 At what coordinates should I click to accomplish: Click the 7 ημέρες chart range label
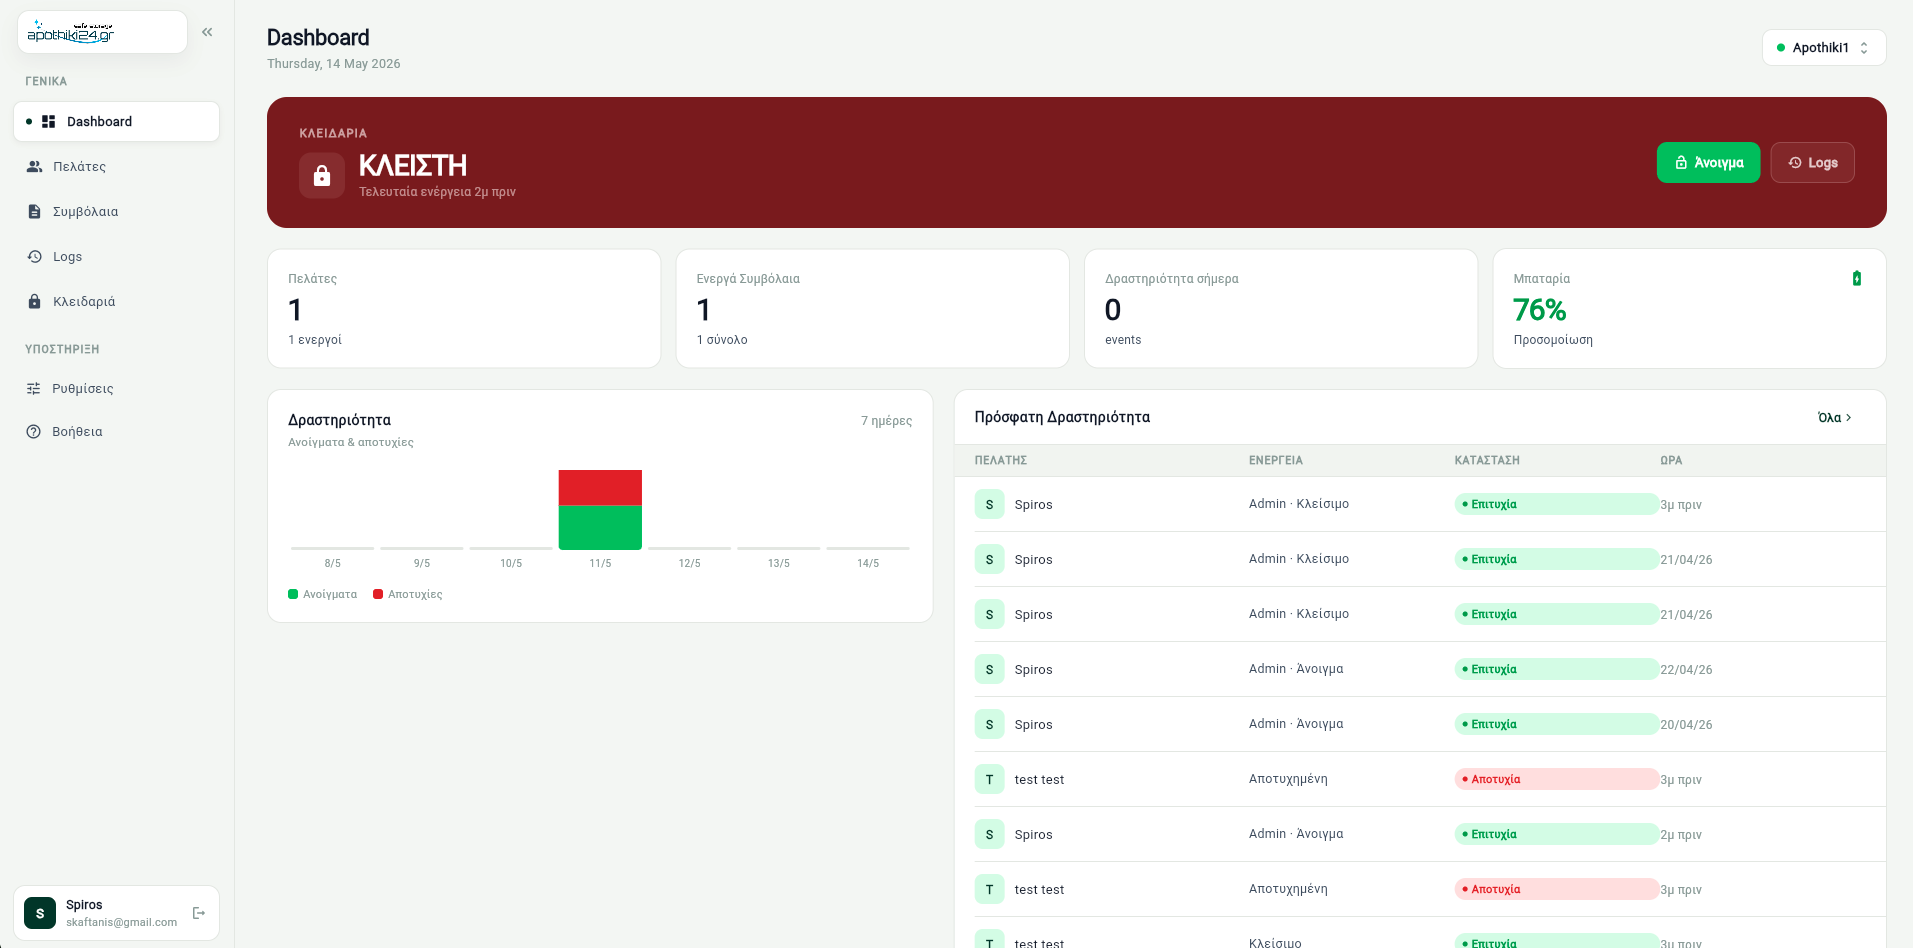pos(886,421)
